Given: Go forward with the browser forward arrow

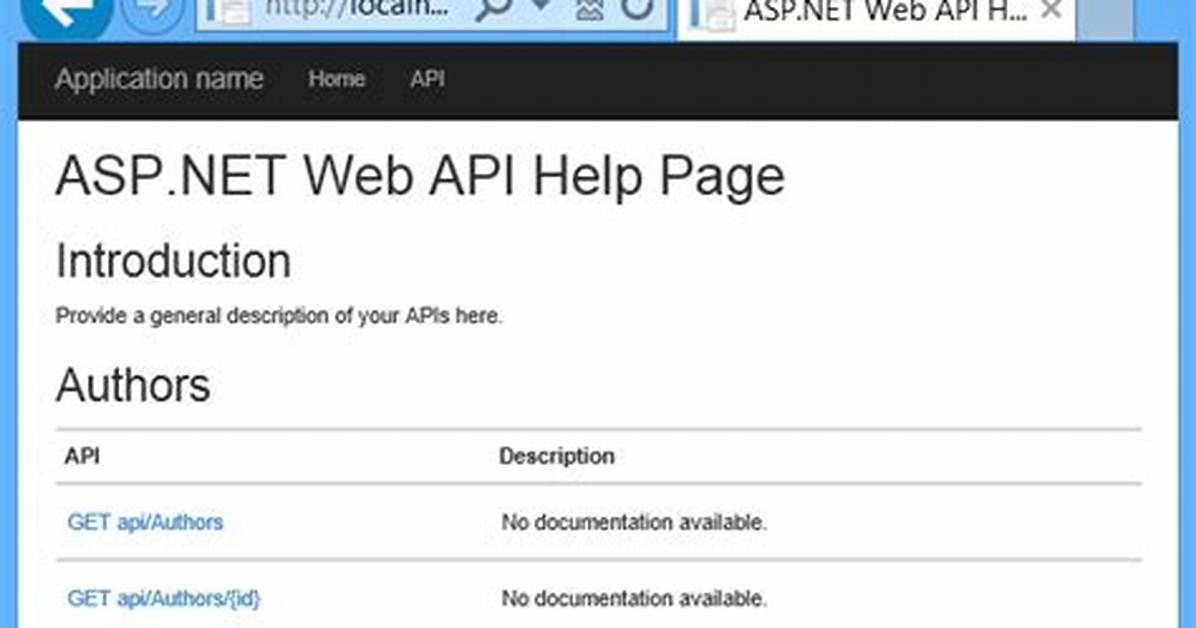Looking at the screenshot, I should pyautogui.click(x=153, y=14).
